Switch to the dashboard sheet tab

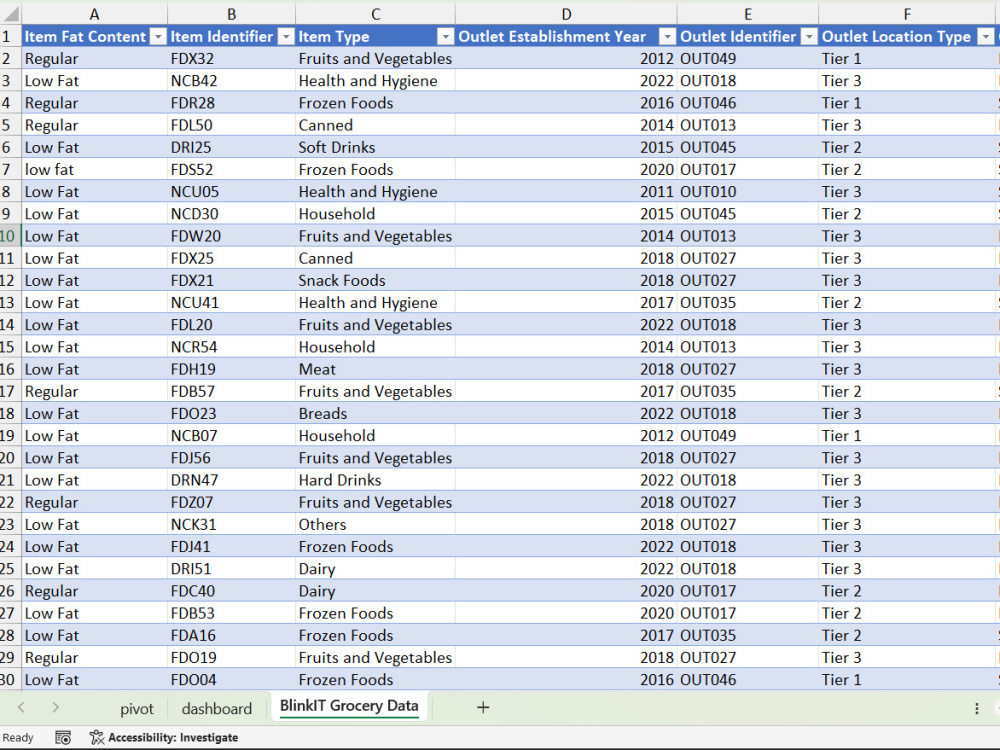(217, 709)
